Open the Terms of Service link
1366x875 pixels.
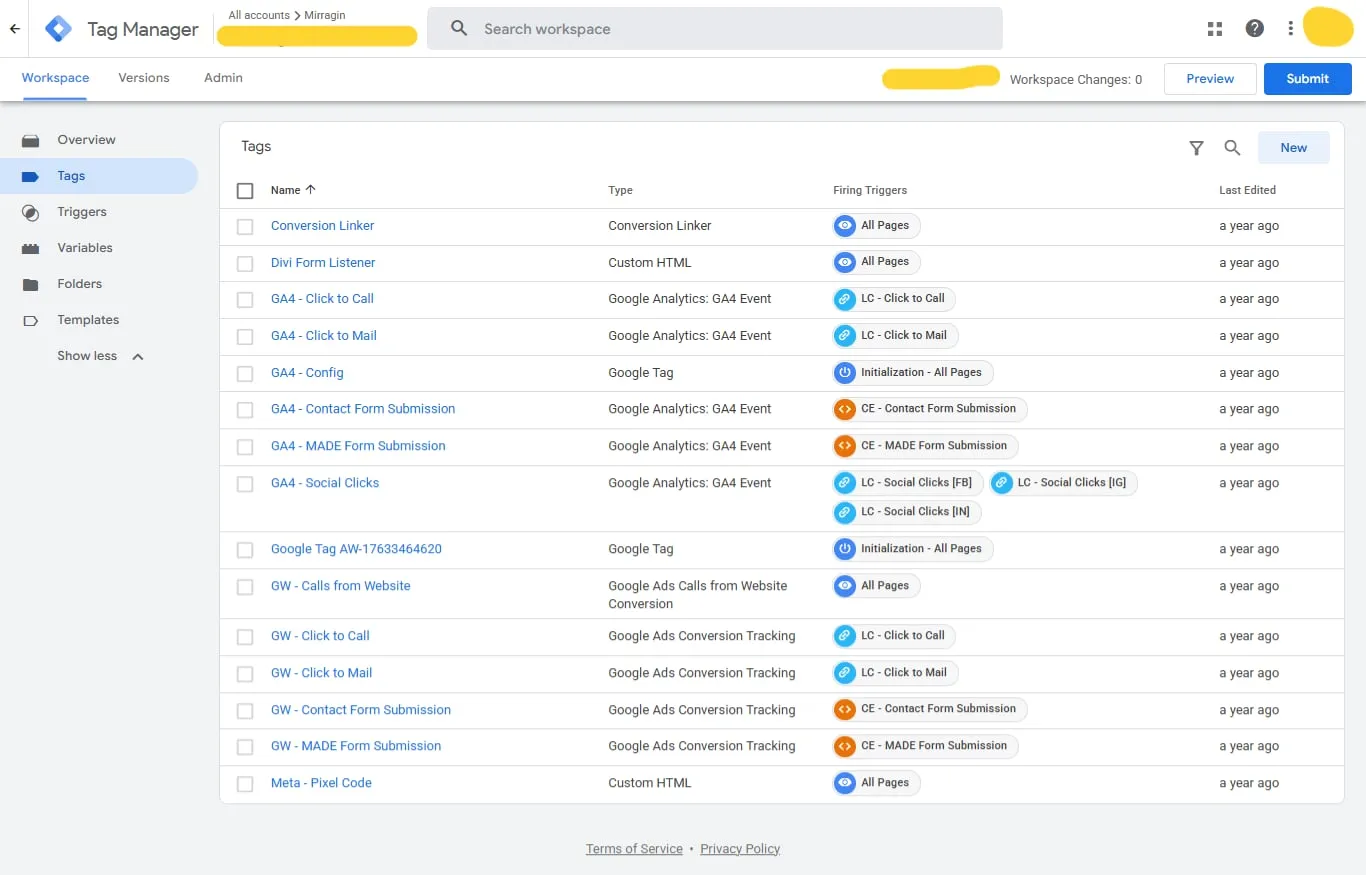pos(634,849)
